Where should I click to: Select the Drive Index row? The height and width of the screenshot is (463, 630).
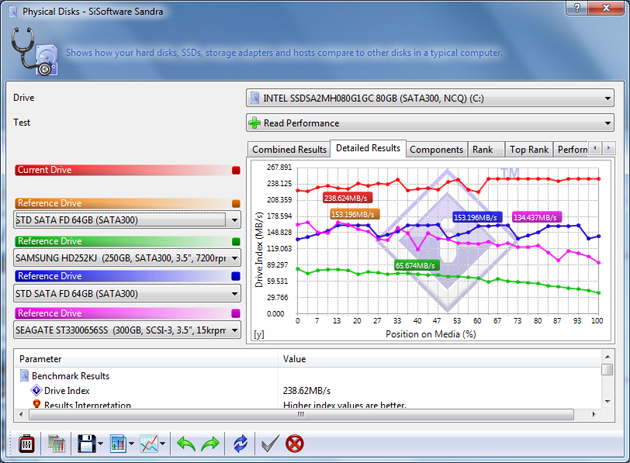click(x=309, y=391)
